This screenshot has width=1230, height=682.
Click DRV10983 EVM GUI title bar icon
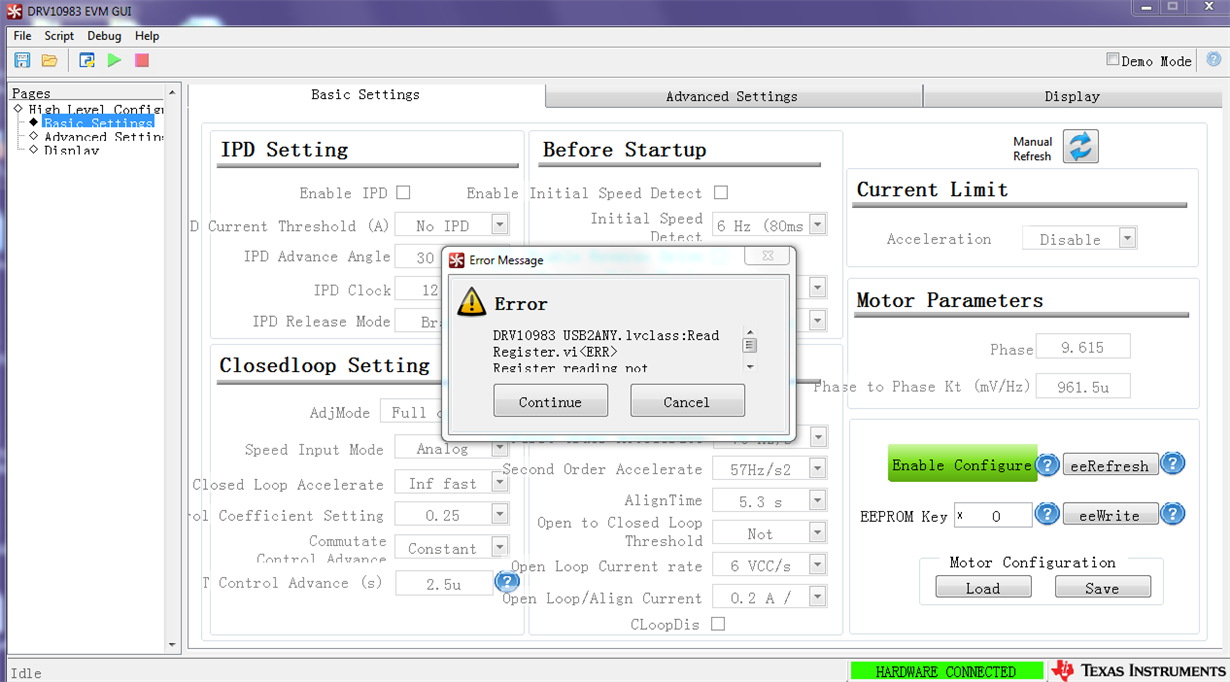coord(13,11)
